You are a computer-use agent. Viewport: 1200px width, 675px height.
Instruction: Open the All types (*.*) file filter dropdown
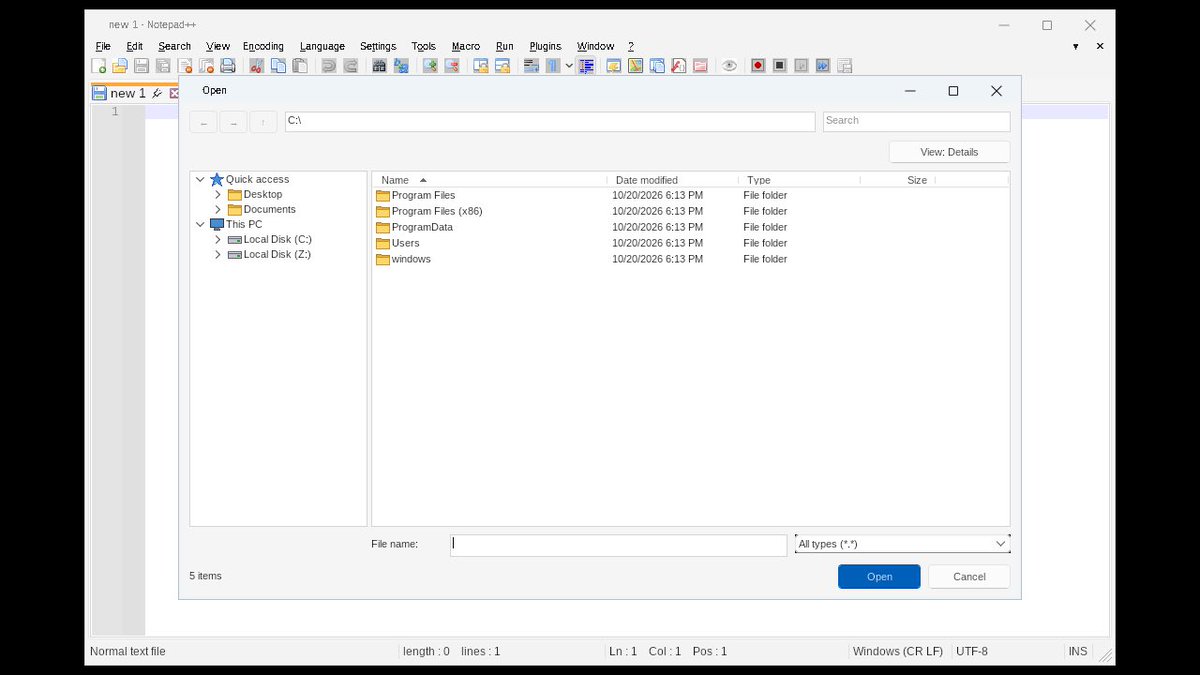pyautogui.click(x=902, y=544)
